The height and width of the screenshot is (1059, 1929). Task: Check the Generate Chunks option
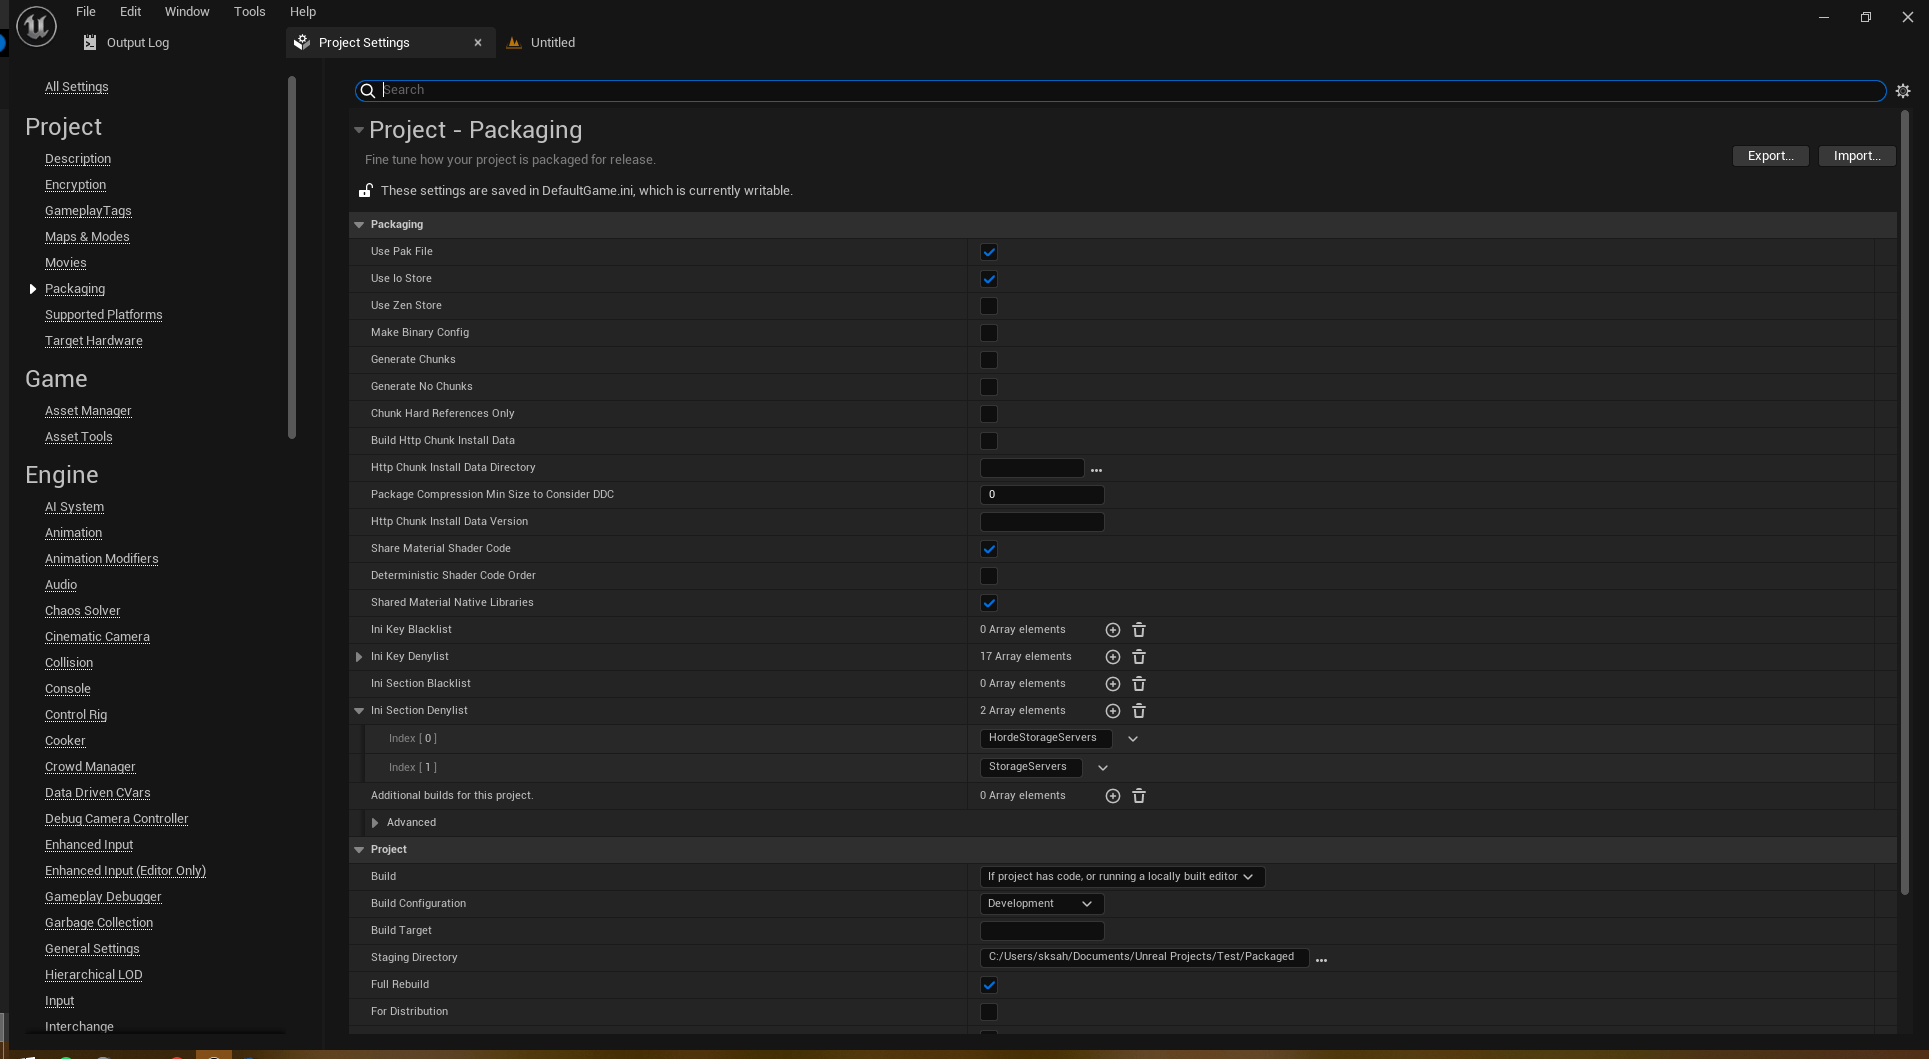[989, 360]
